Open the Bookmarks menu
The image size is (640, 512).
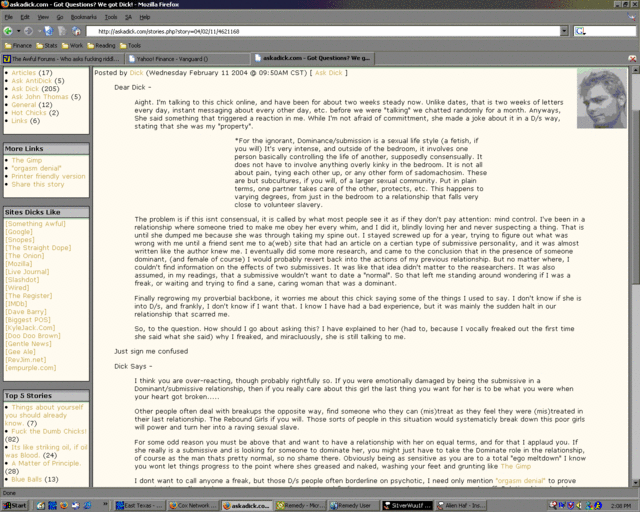(84, 17)
